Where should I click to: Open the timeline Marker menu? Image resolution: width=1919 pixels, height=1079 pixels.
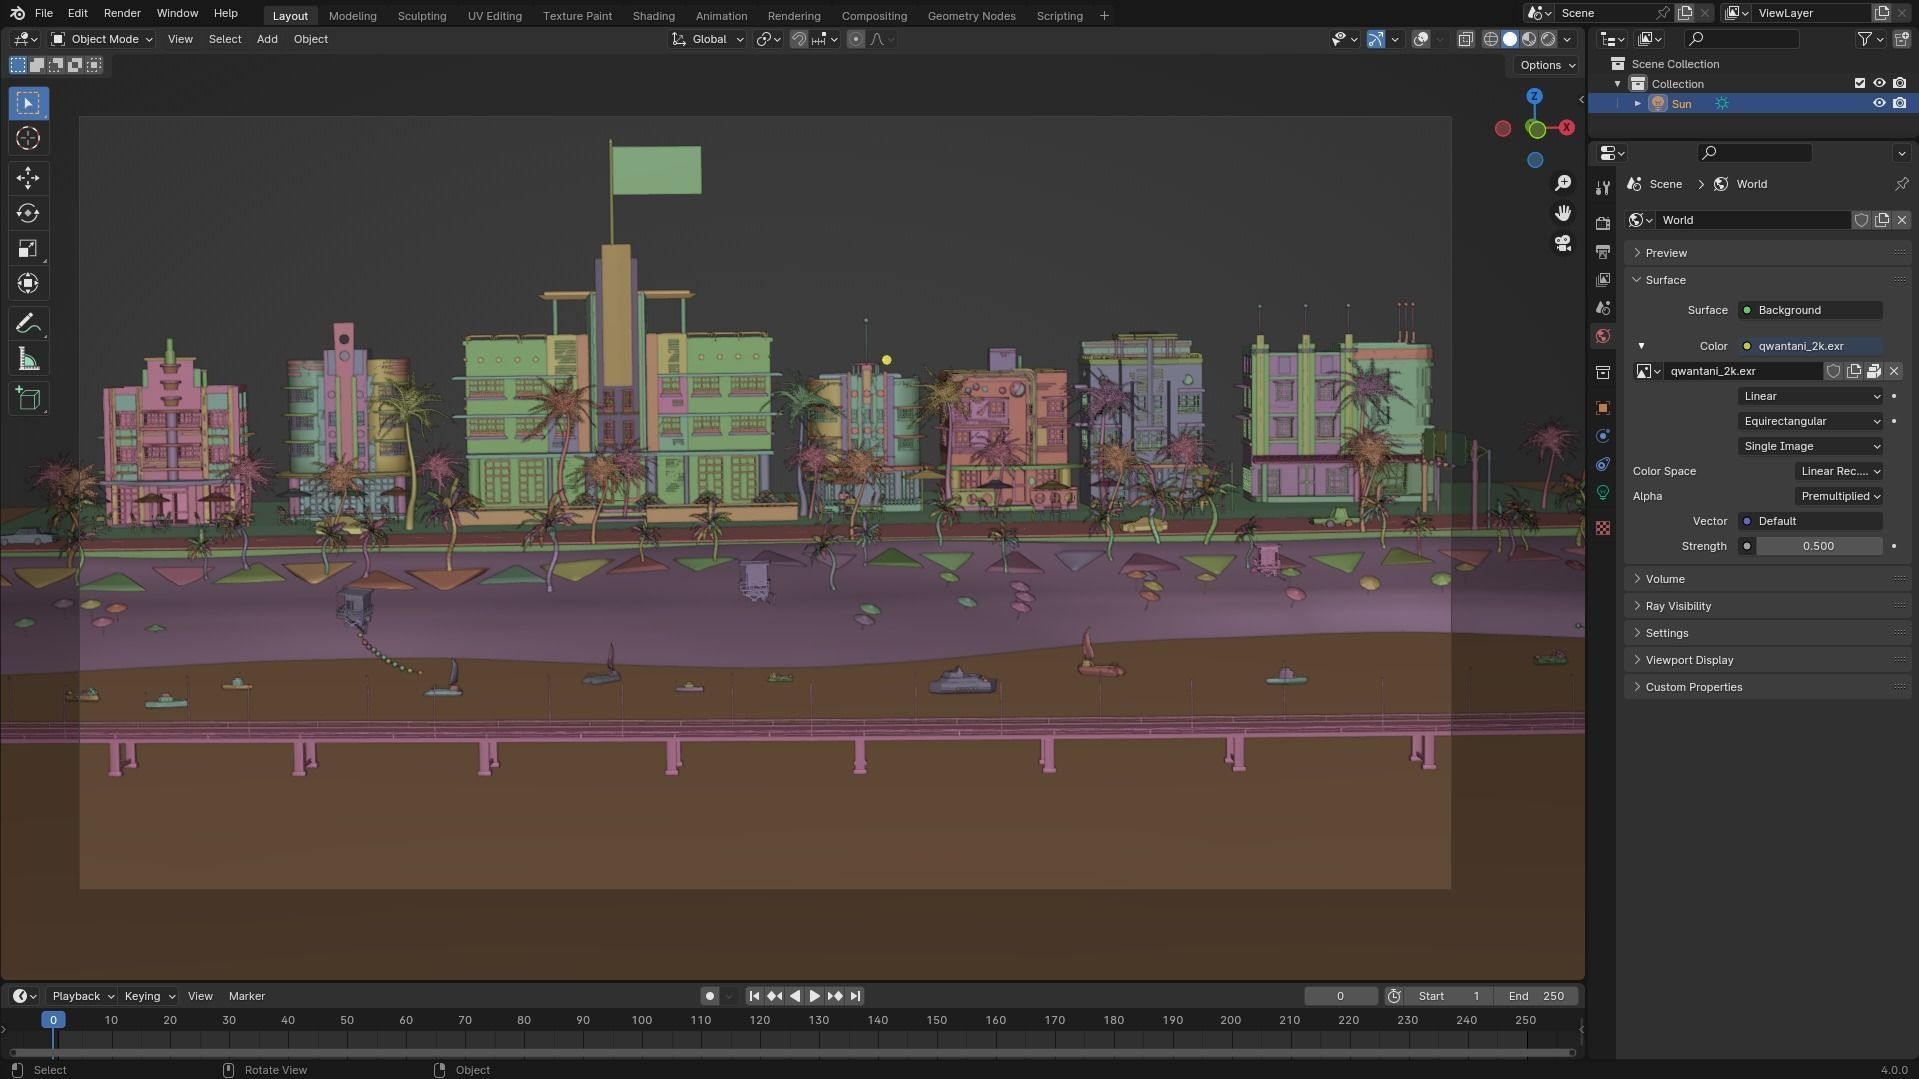click(247, 996)
